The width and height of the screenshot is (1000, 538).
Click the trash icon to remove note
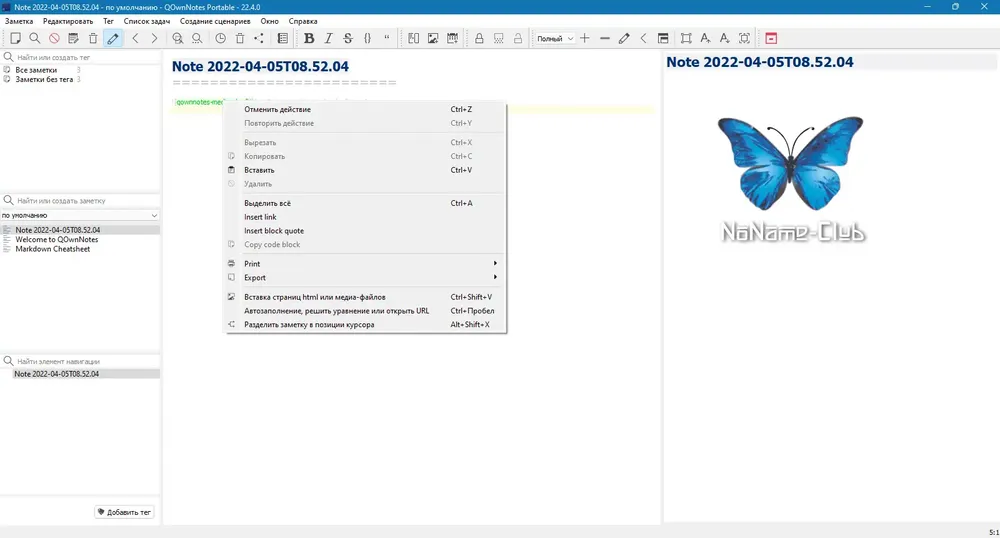pyautogui.click(x=93, y=38)
